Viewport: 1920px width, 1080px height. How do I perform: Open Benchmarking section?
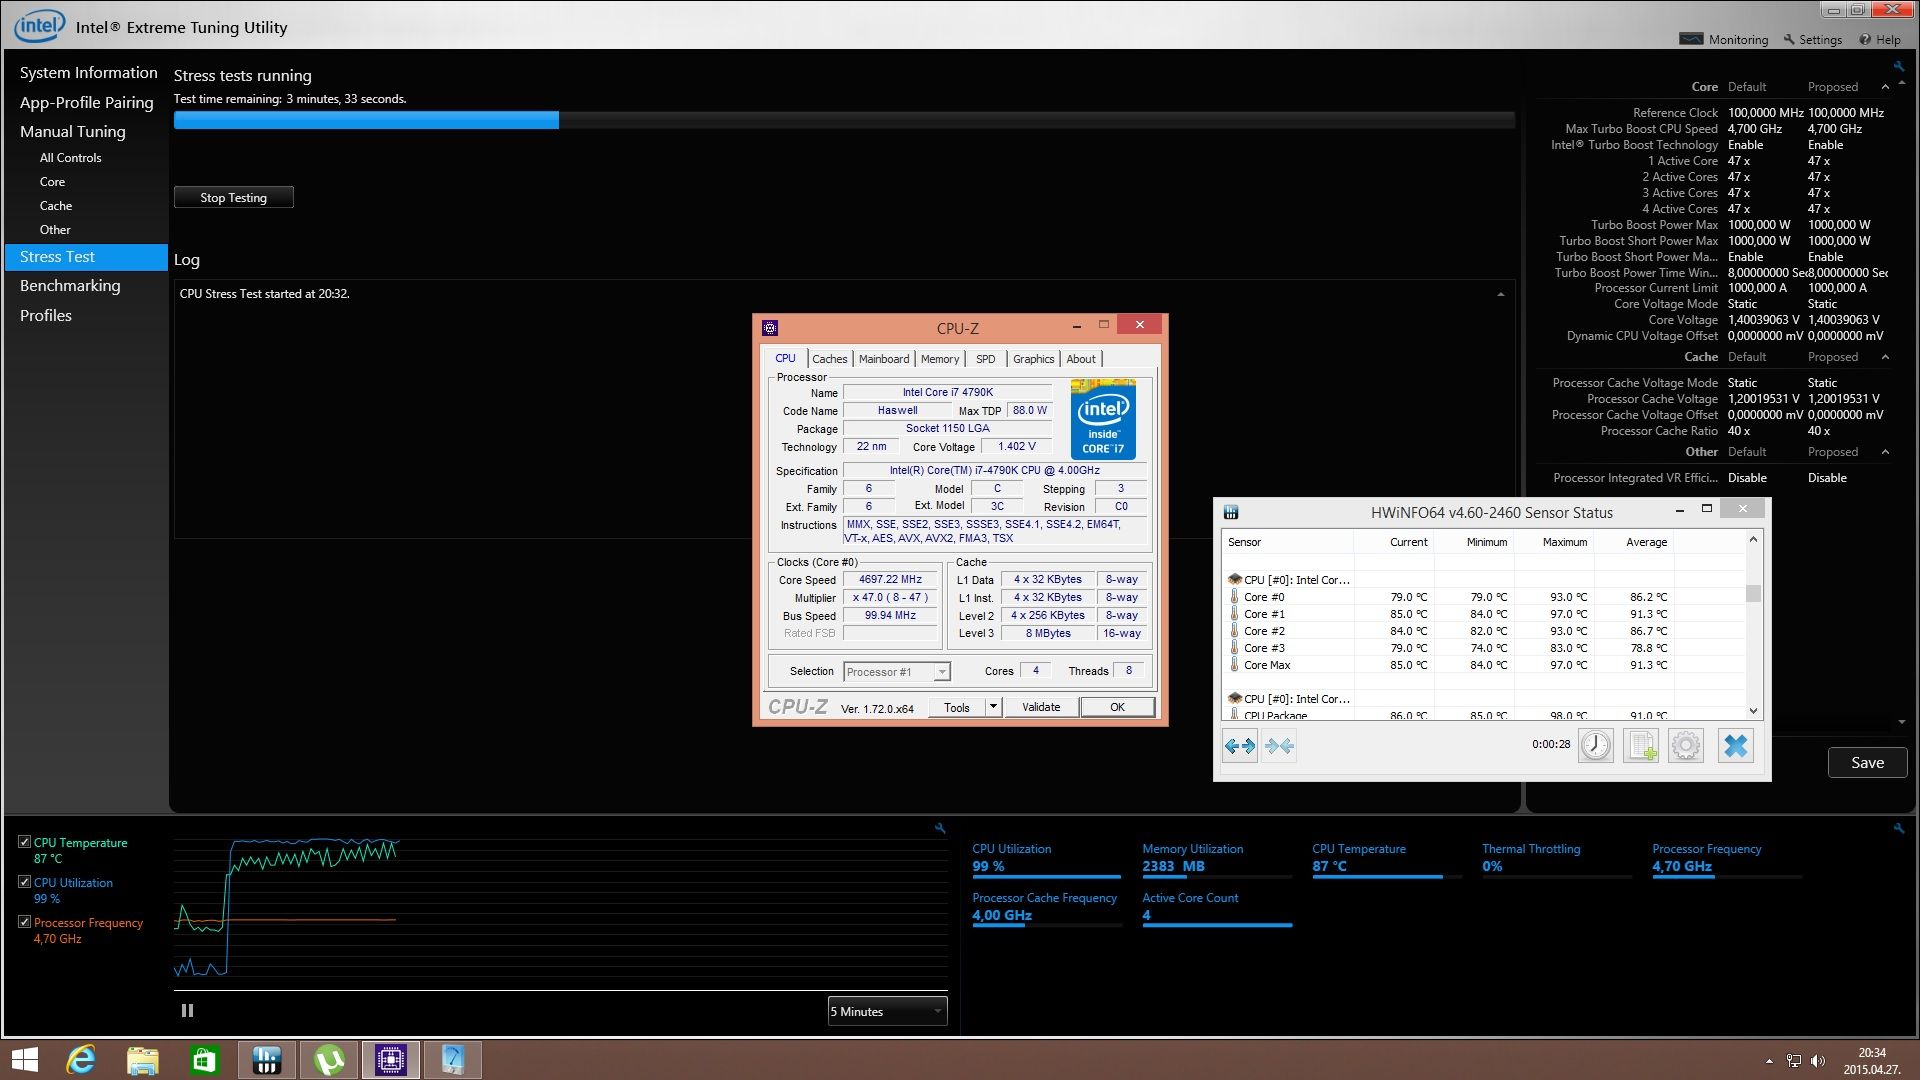pos(70,286)
